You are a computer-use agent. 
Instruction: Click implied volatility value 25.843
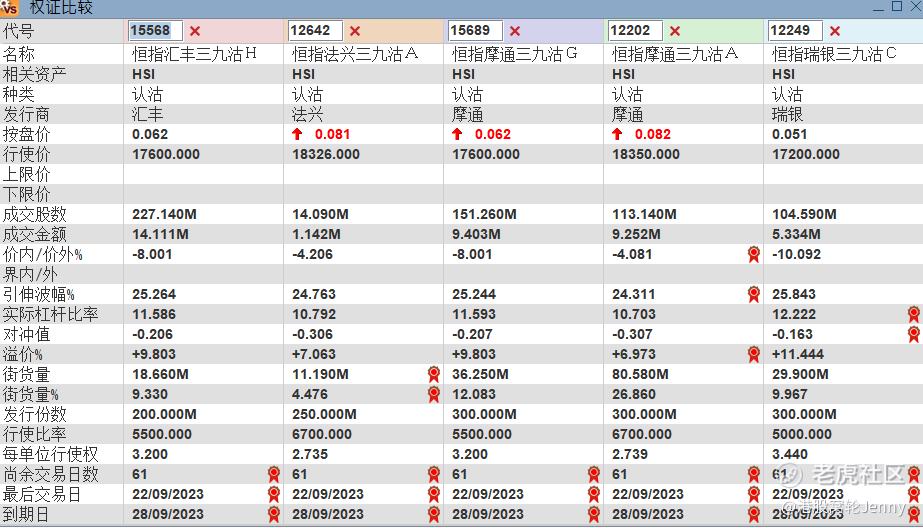coord(793,294)
